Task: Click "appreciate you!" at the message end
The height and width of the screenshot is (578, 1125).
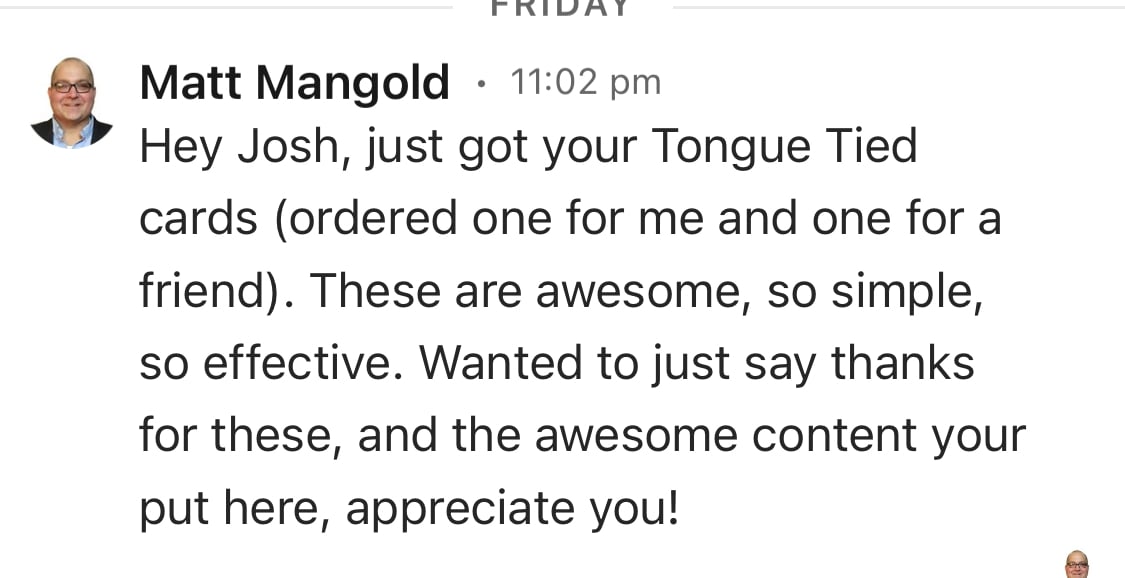Action: [x=512, y=510]
